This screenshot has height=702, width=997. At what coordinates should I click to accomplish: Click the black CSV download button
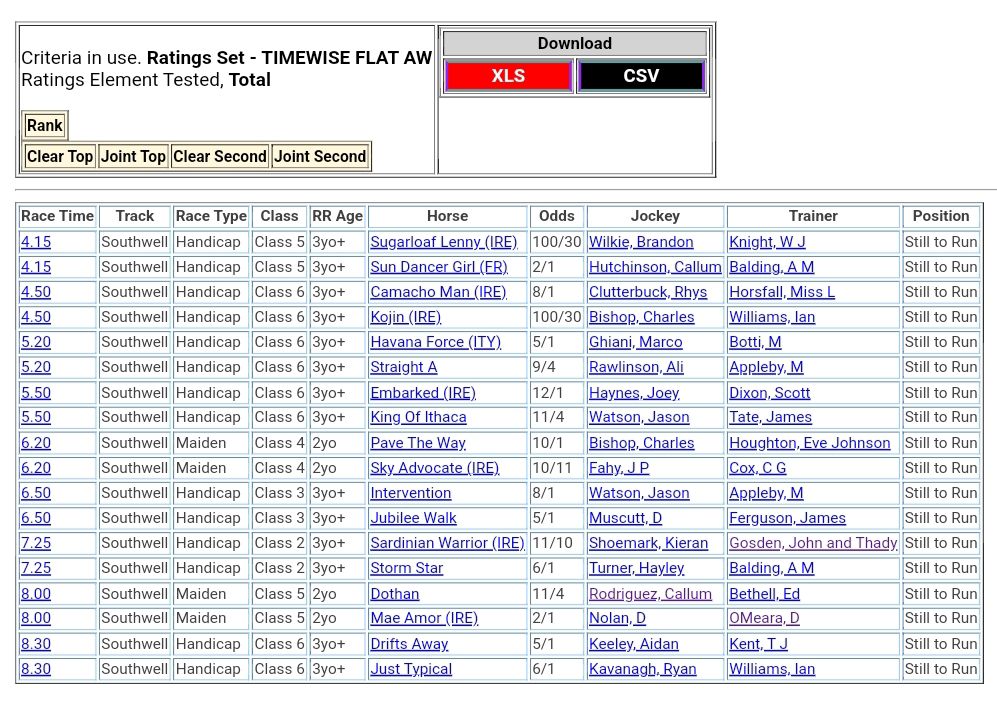[x=641, y=76]
